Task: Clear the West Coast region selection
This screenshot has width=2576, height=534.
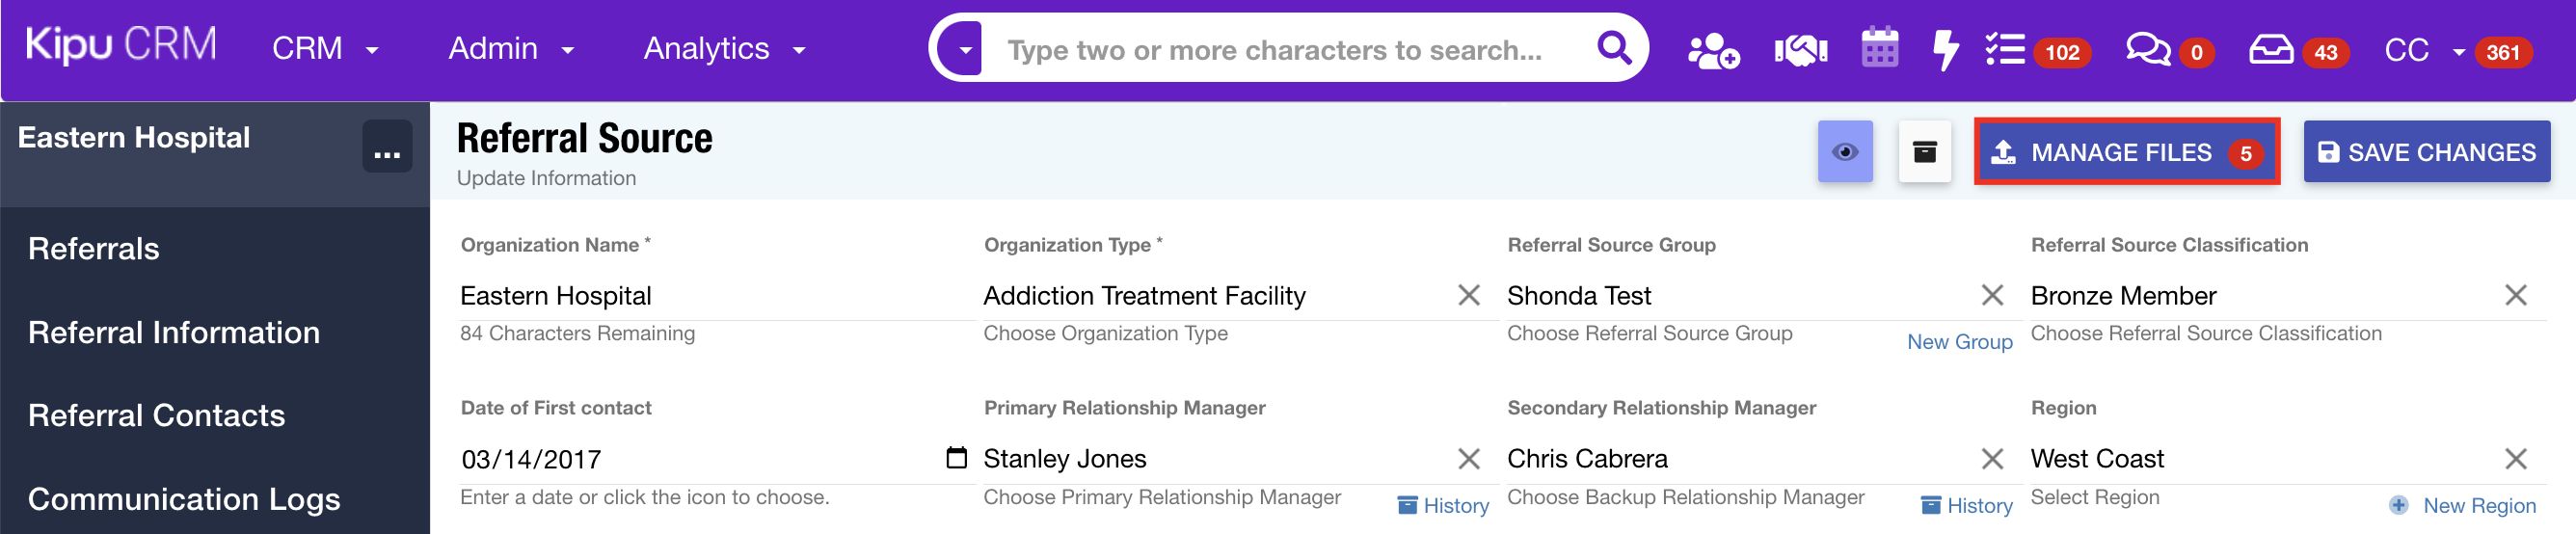Action: pyautogui.click(x=2515, y=459)
